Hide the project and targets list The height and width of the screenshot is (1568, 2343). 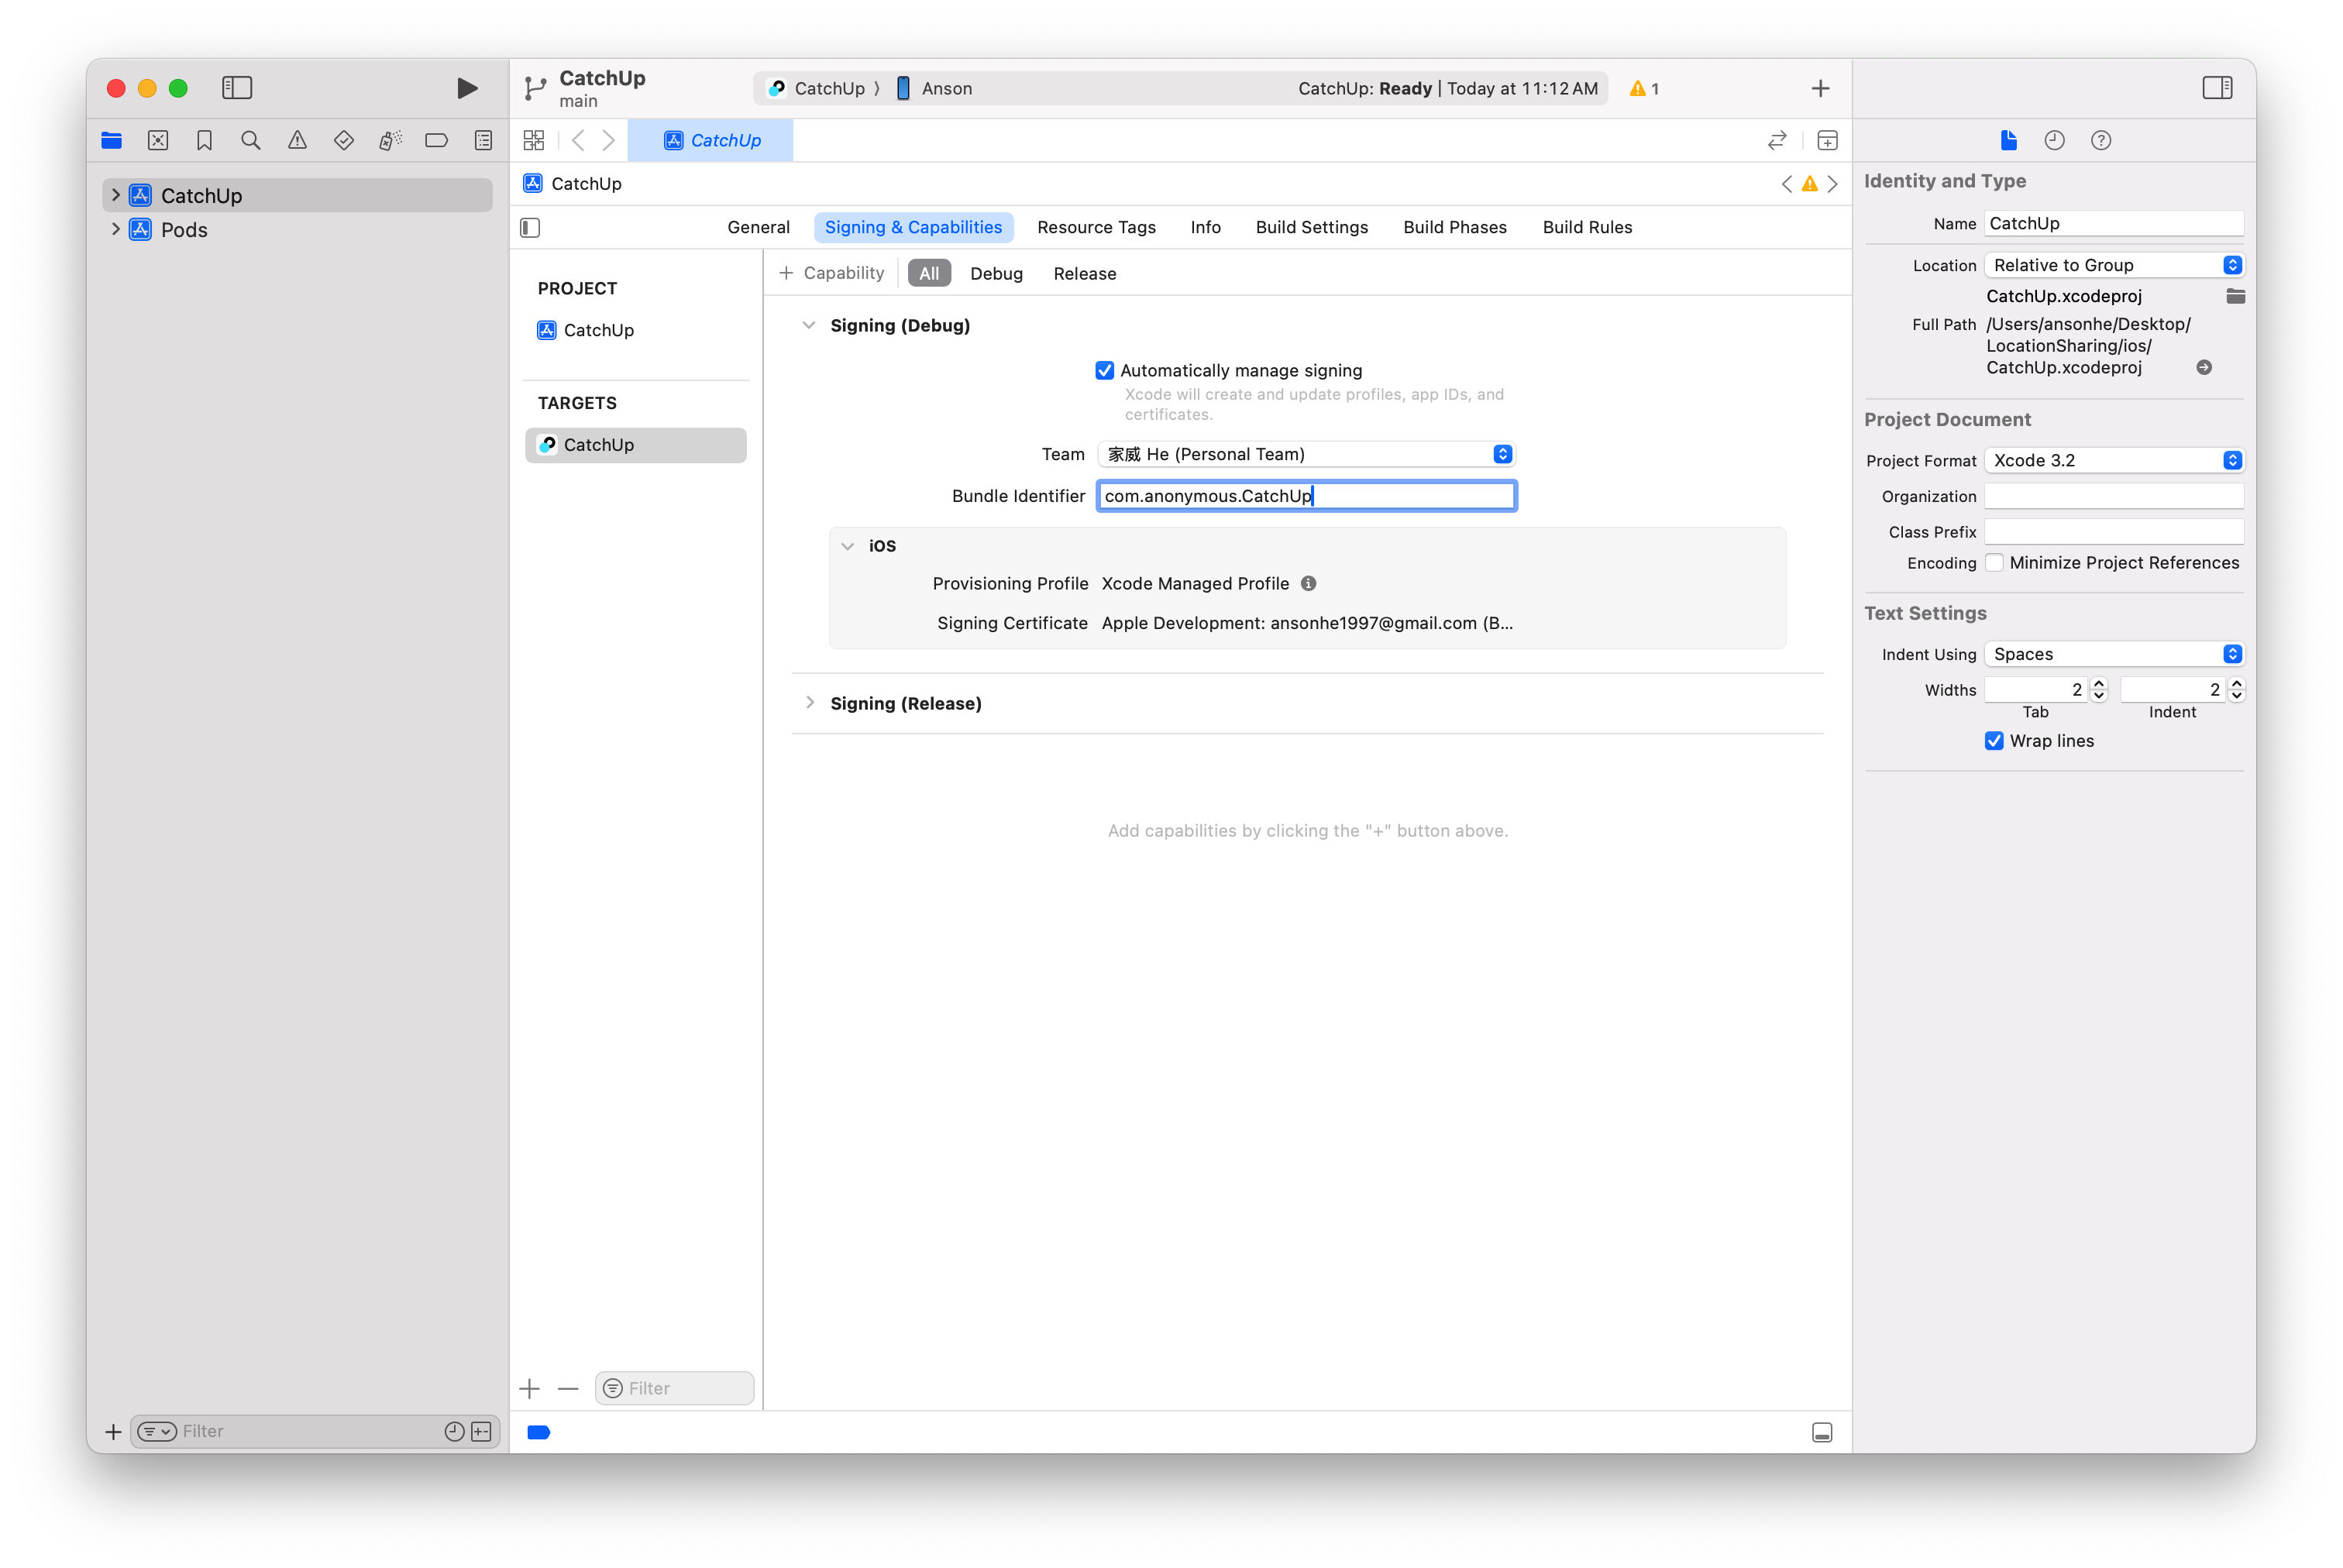(530, 227)
